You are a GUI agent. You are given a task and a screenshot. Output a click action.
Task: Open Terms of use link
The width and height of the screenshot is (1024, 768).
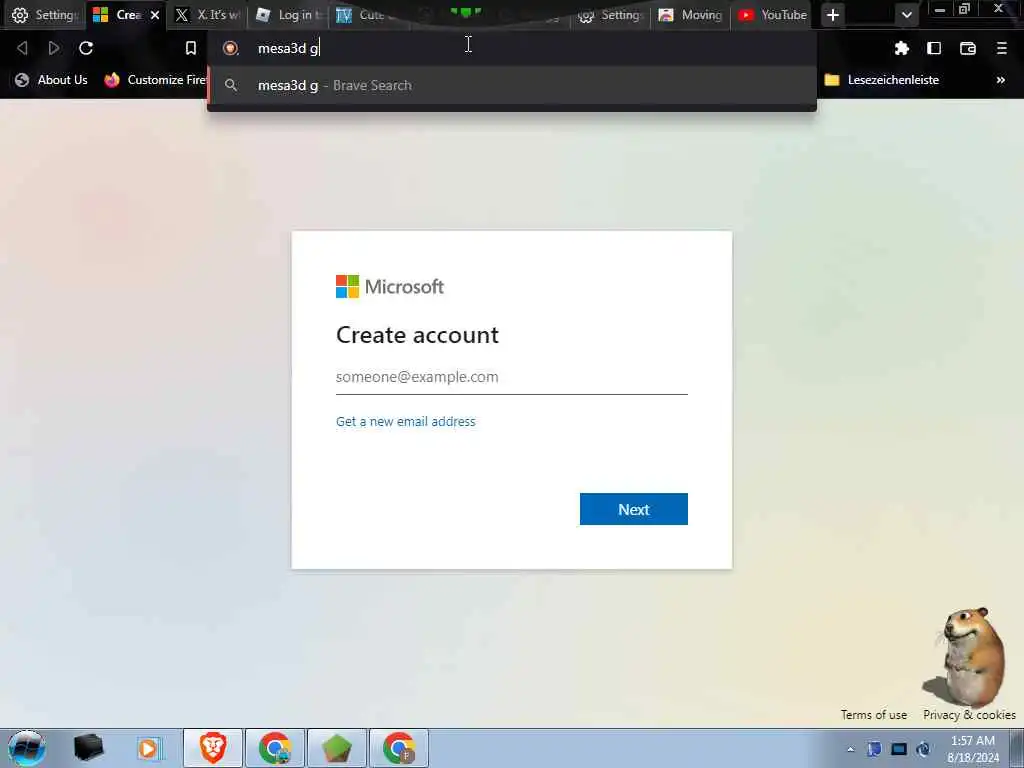click(x=873, y=714)
